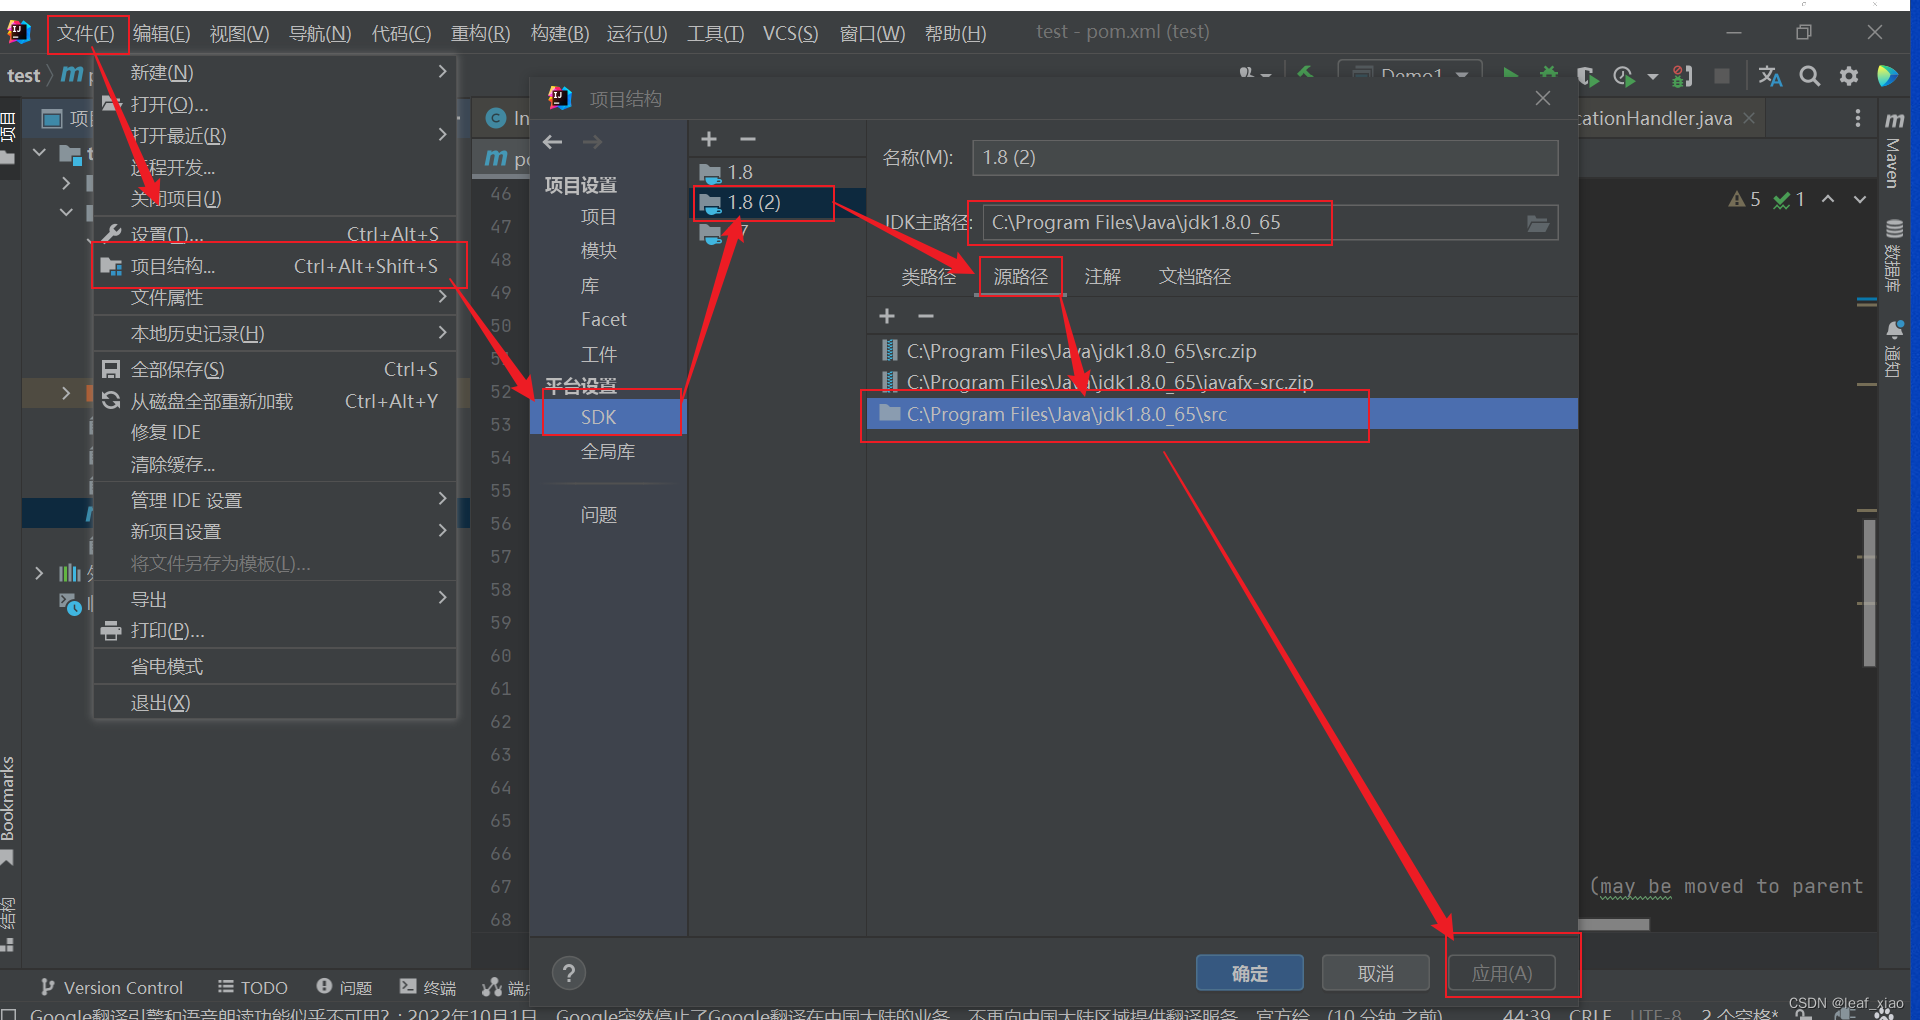This screenshot has width=1920, height=1020.
Task: Switch to the 注解 tab
Action: pyautogui.click(x=1102, y=277)
